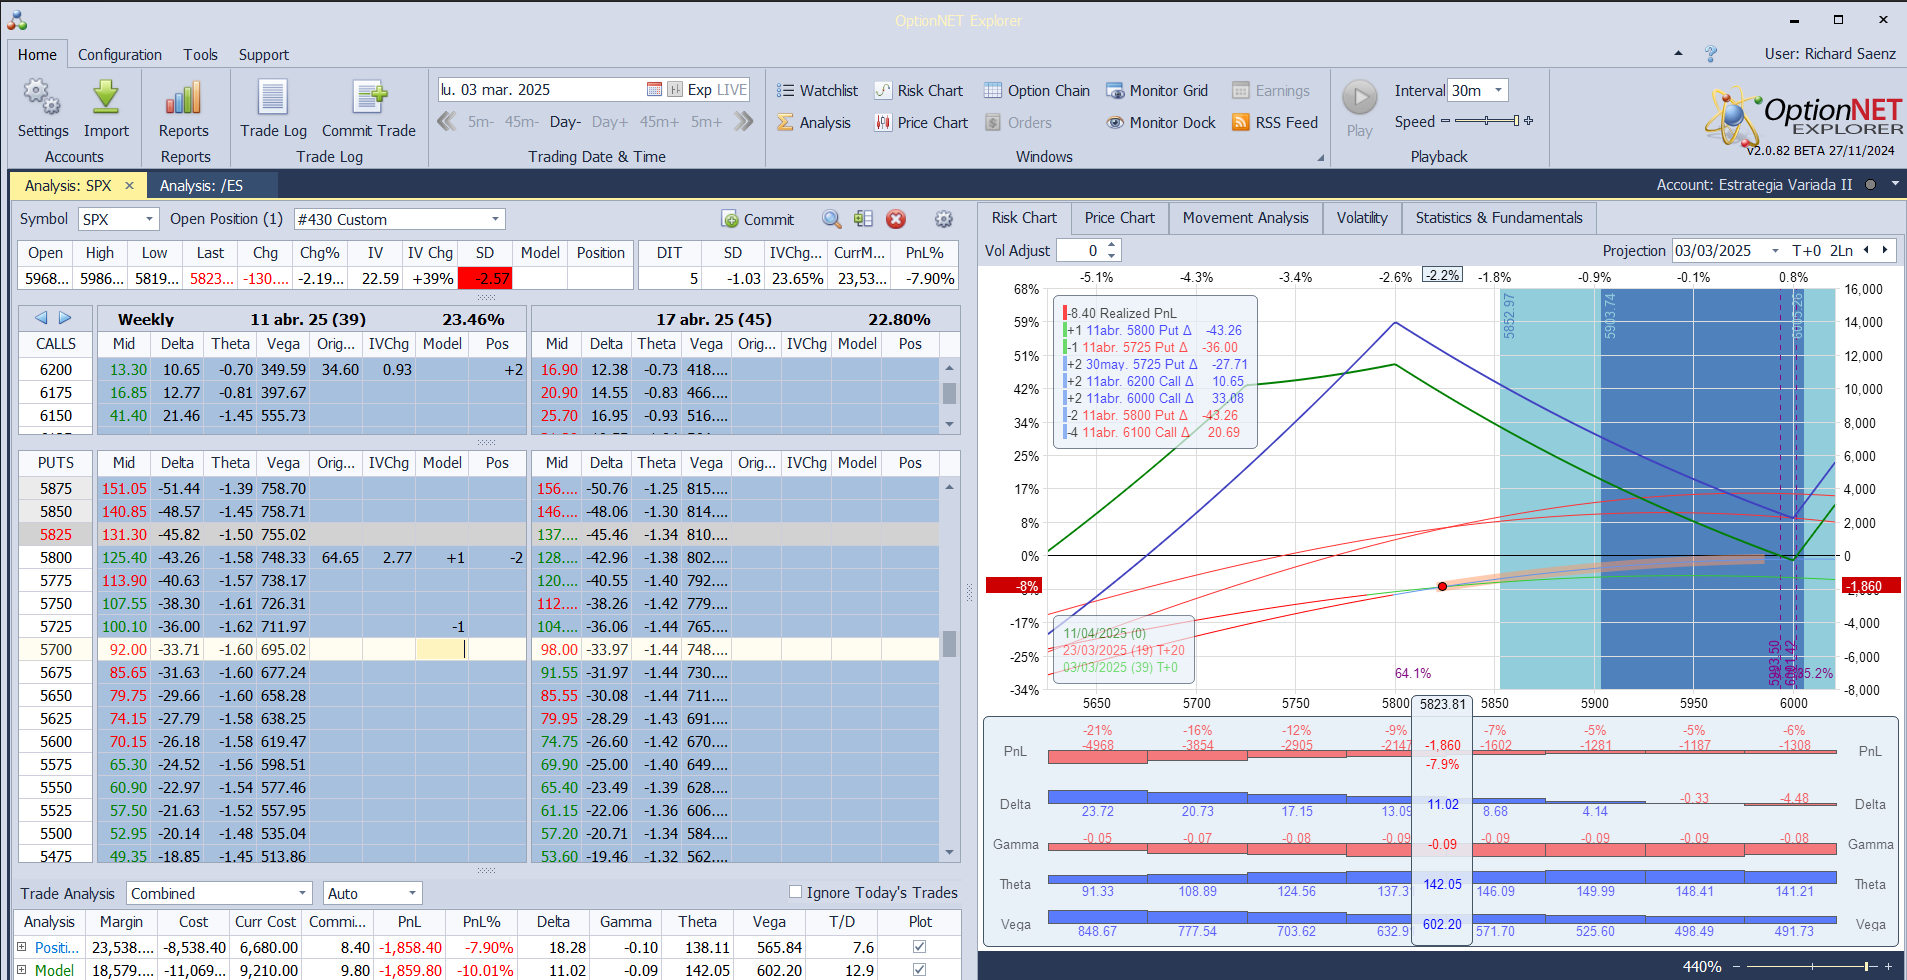This screenshot has width=1907, height=980.
Task: Expand the Position row in trade analysis
Action: (21, 946)
